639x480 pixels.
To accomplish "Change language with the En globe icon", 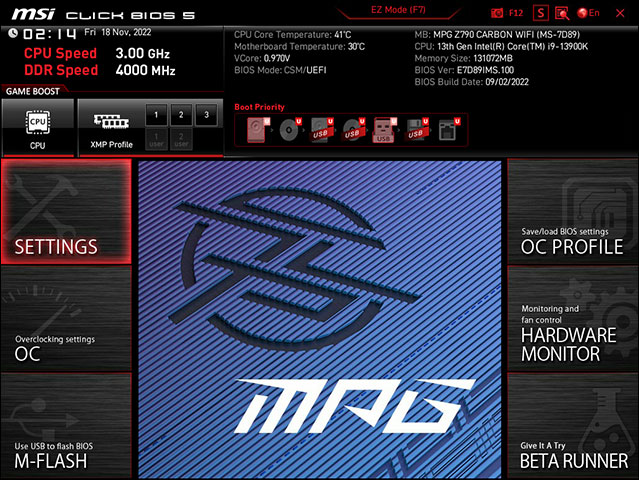I will click(588, 13).
